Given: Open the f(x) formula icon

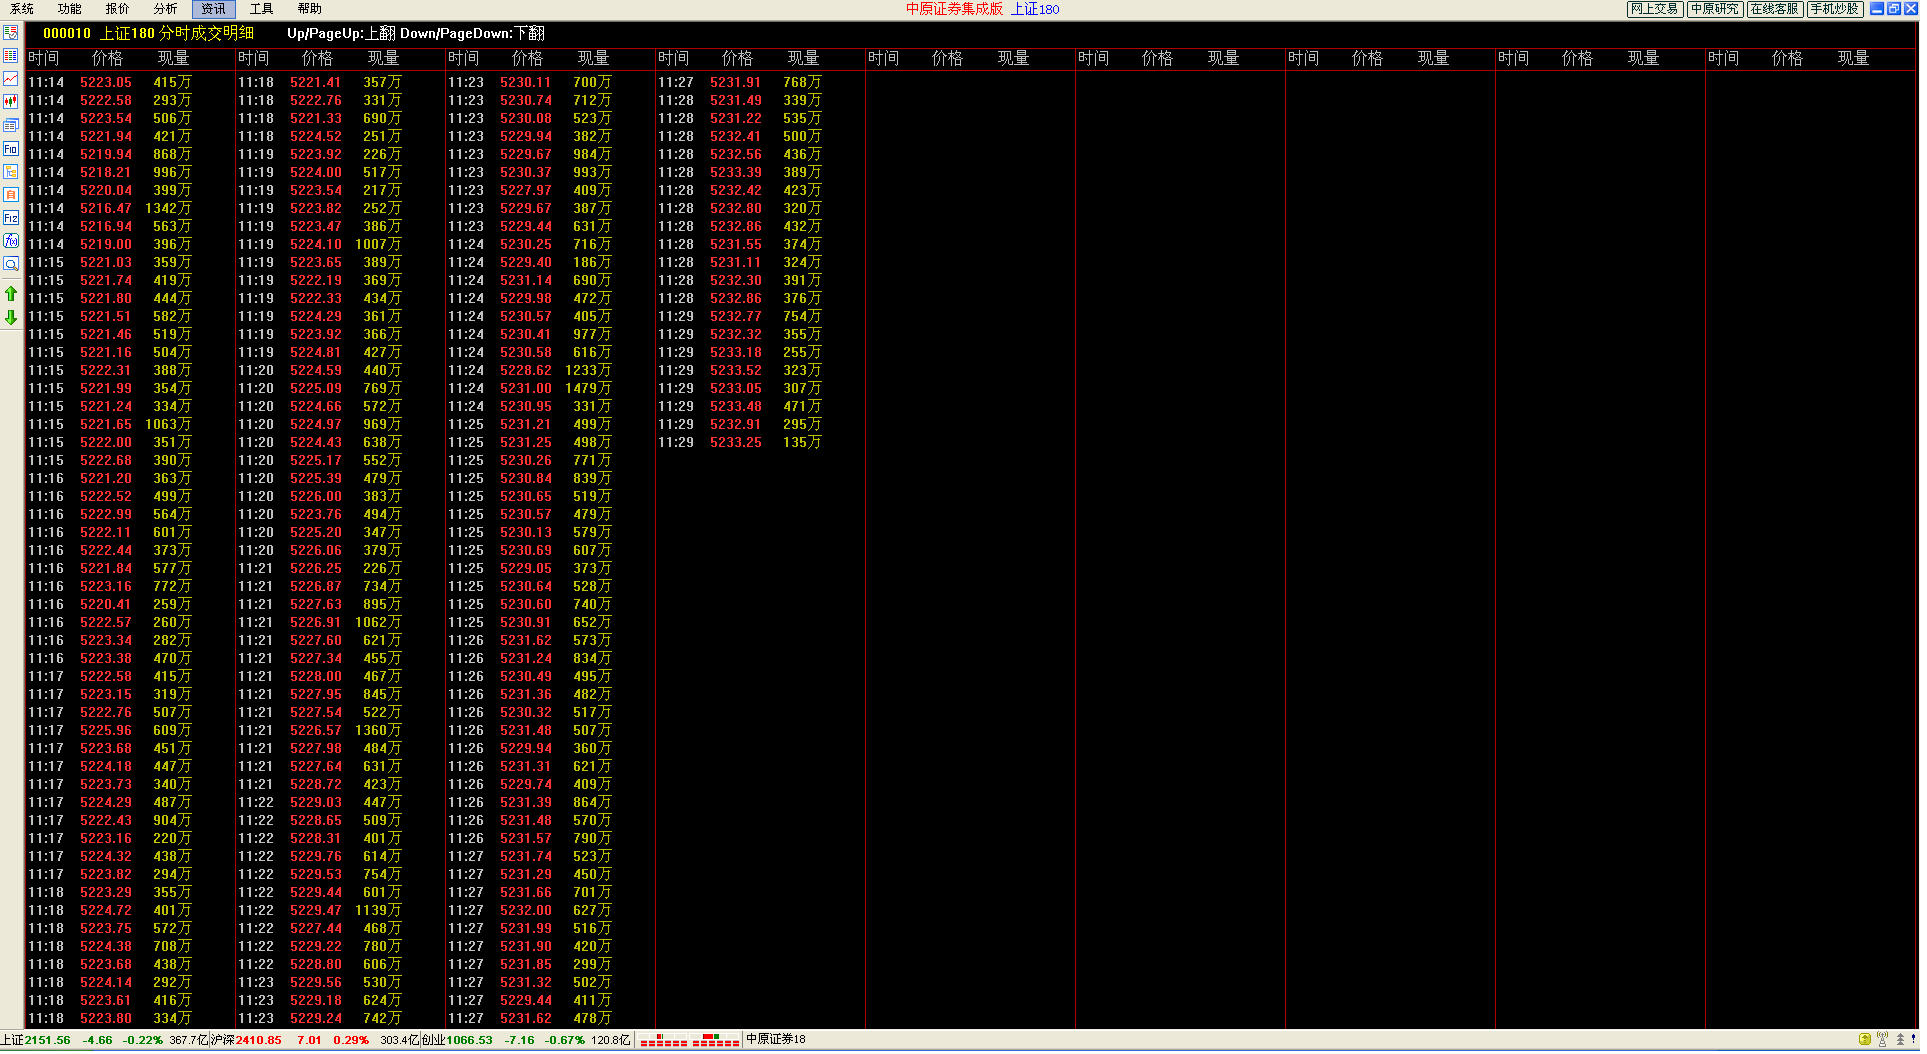Looking at the screenshot, I should click(11, 240).
